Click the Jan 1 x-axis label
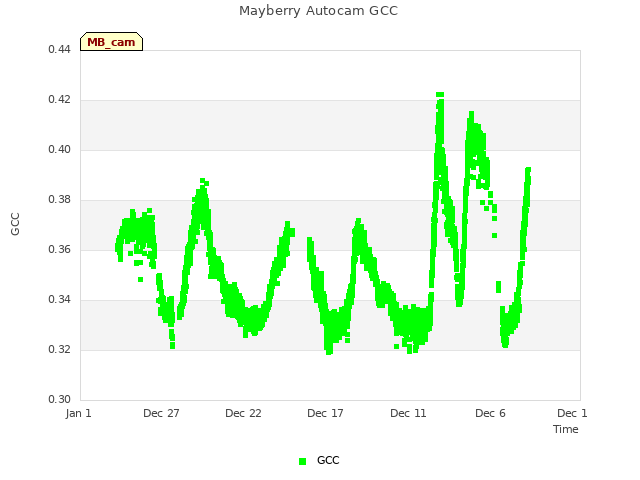 [78, 413]
